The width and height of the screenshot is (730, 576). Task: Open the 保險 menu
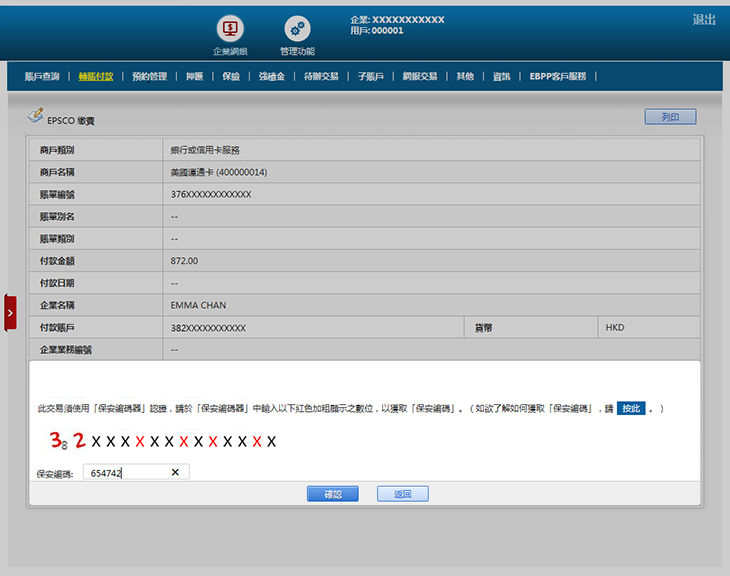231,76
